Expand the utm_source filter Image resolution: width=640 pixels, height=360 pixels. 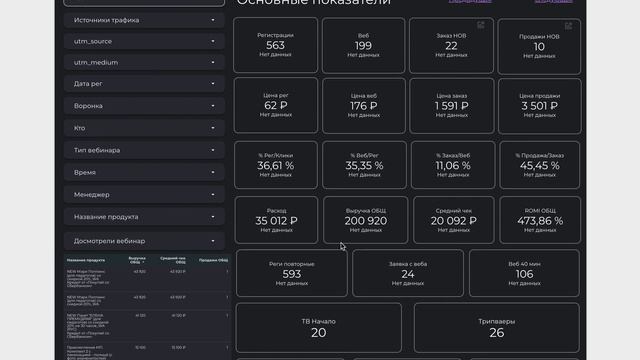144,41
